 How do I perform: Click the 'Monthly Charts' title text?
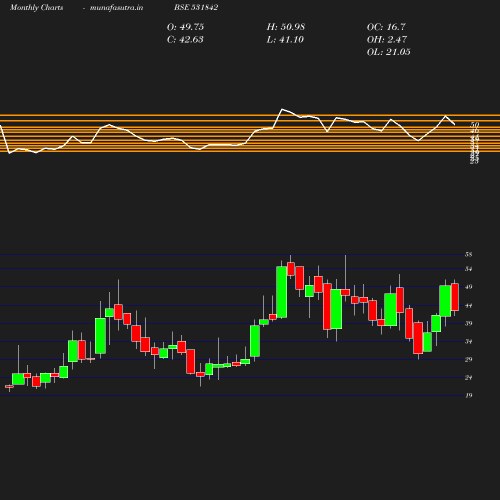point(36,8)
